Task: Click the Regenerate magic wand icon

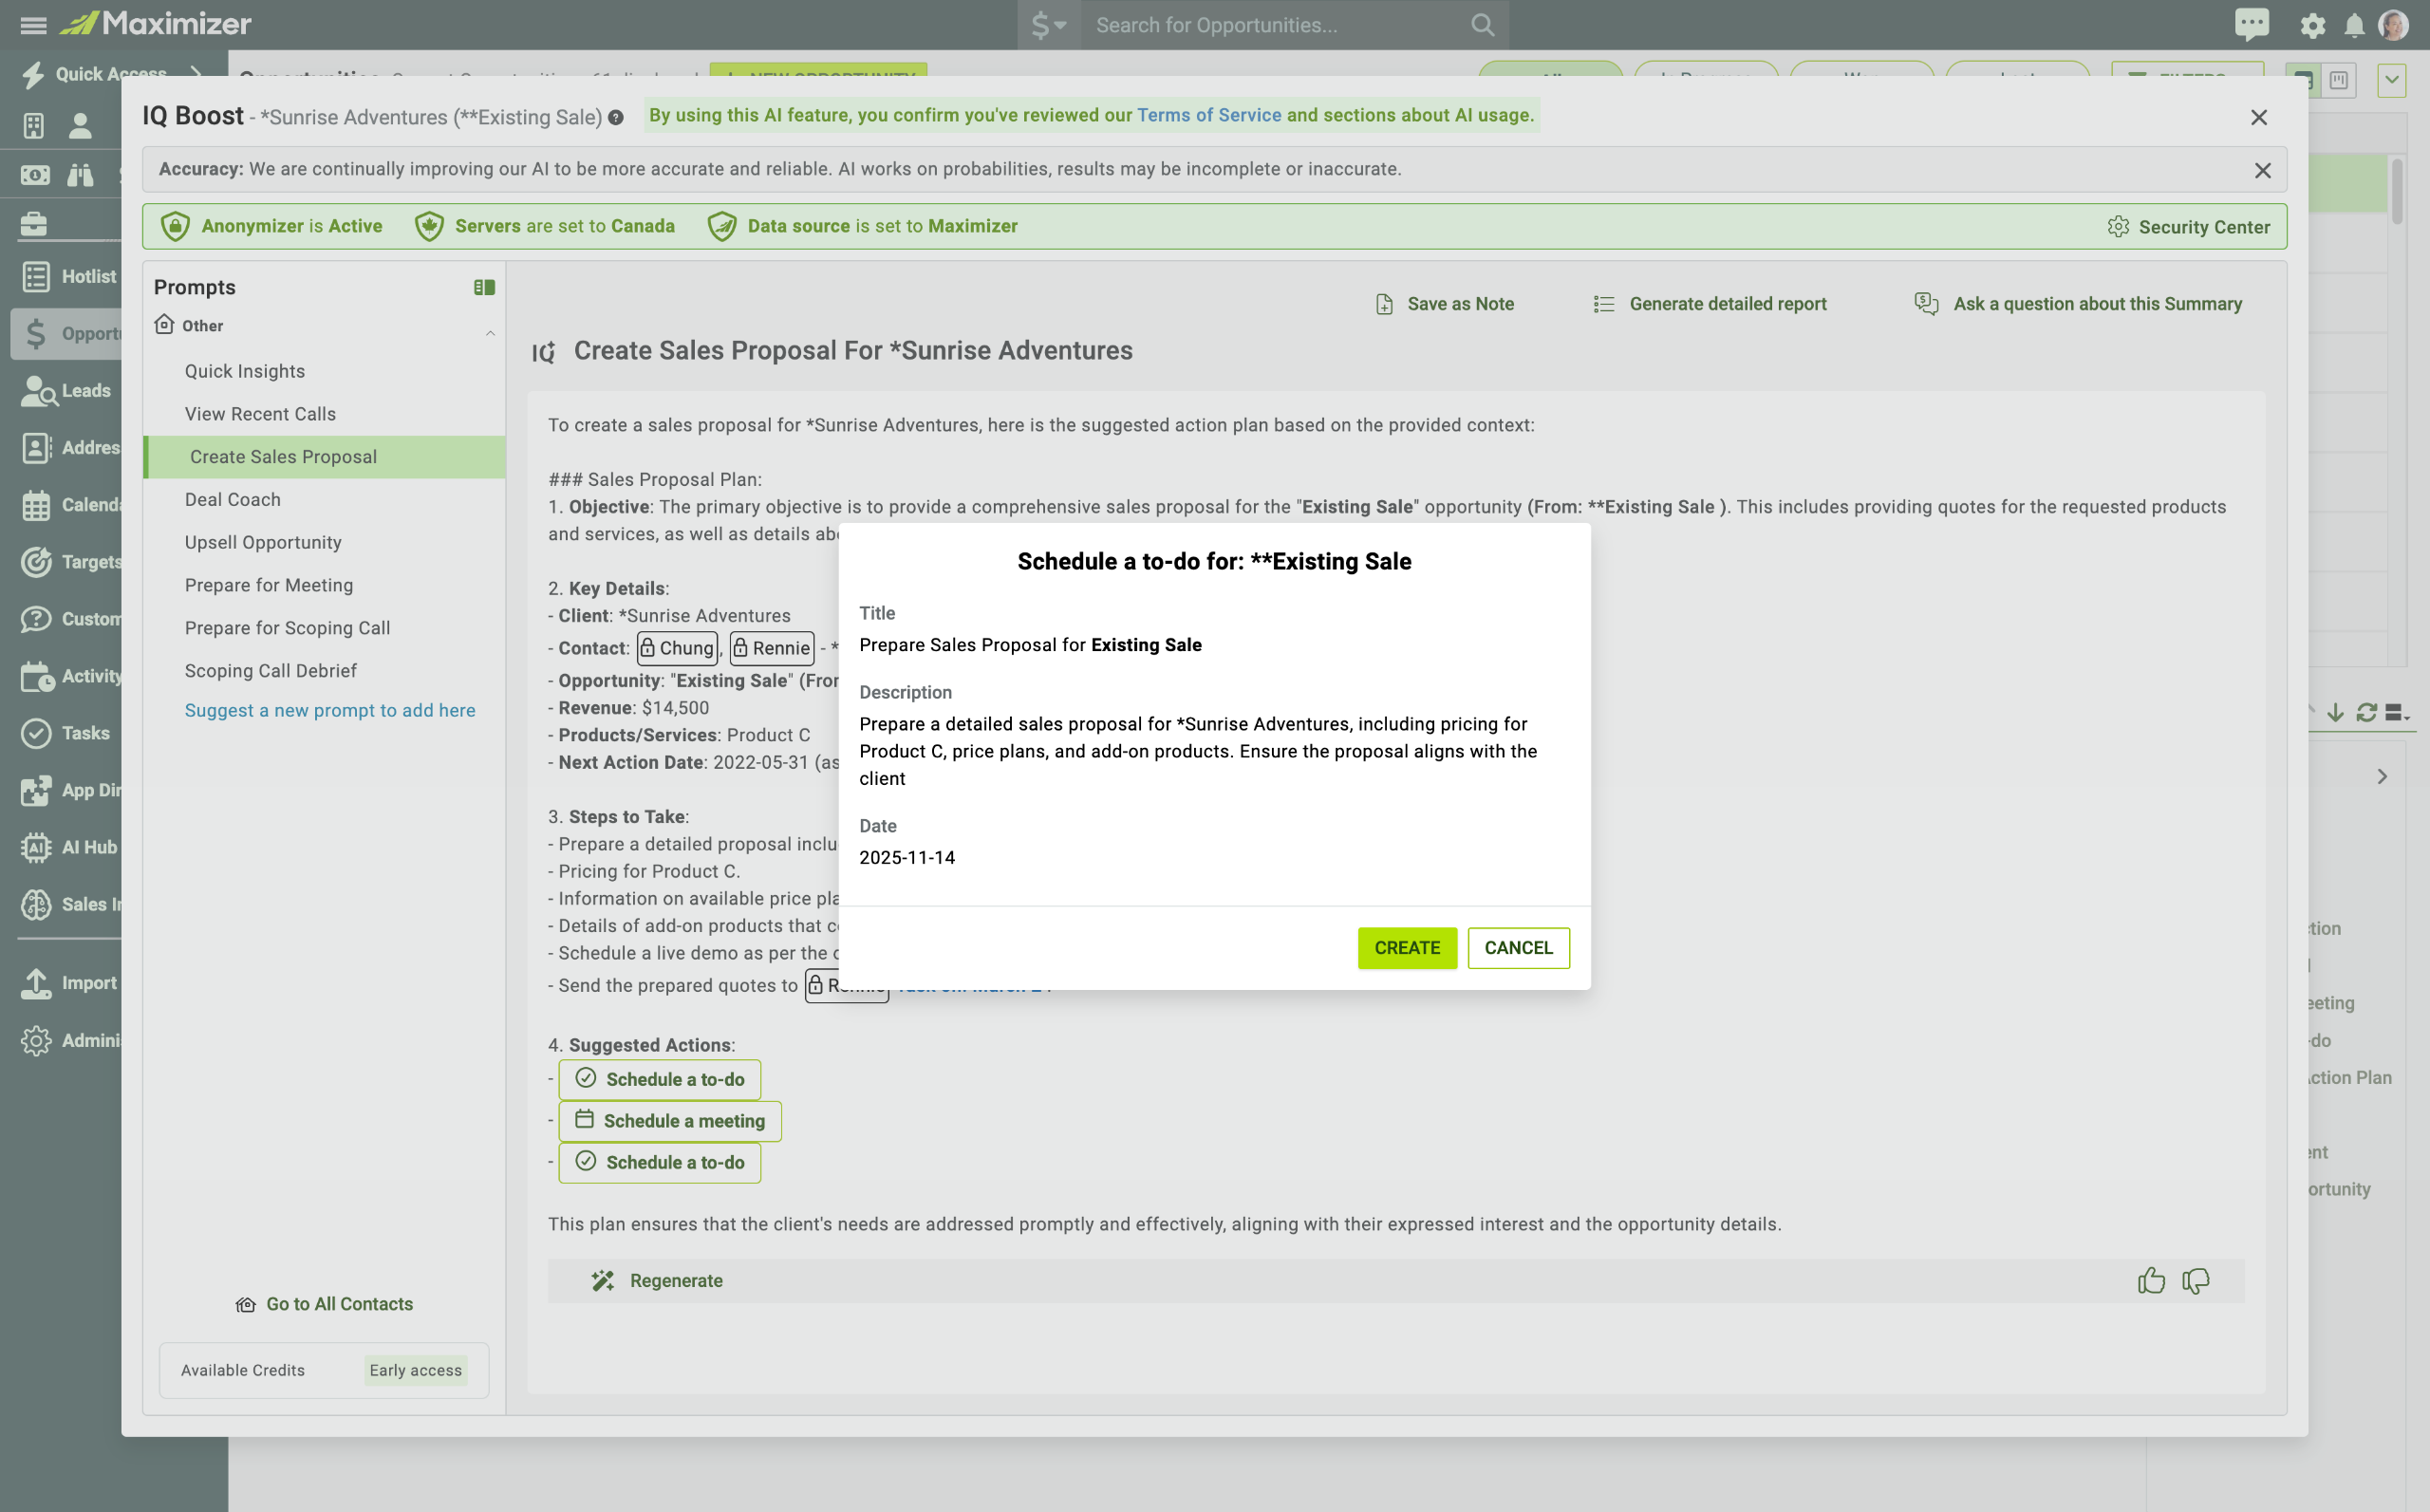Action: pyautogui.click(x=602, y=1280)
